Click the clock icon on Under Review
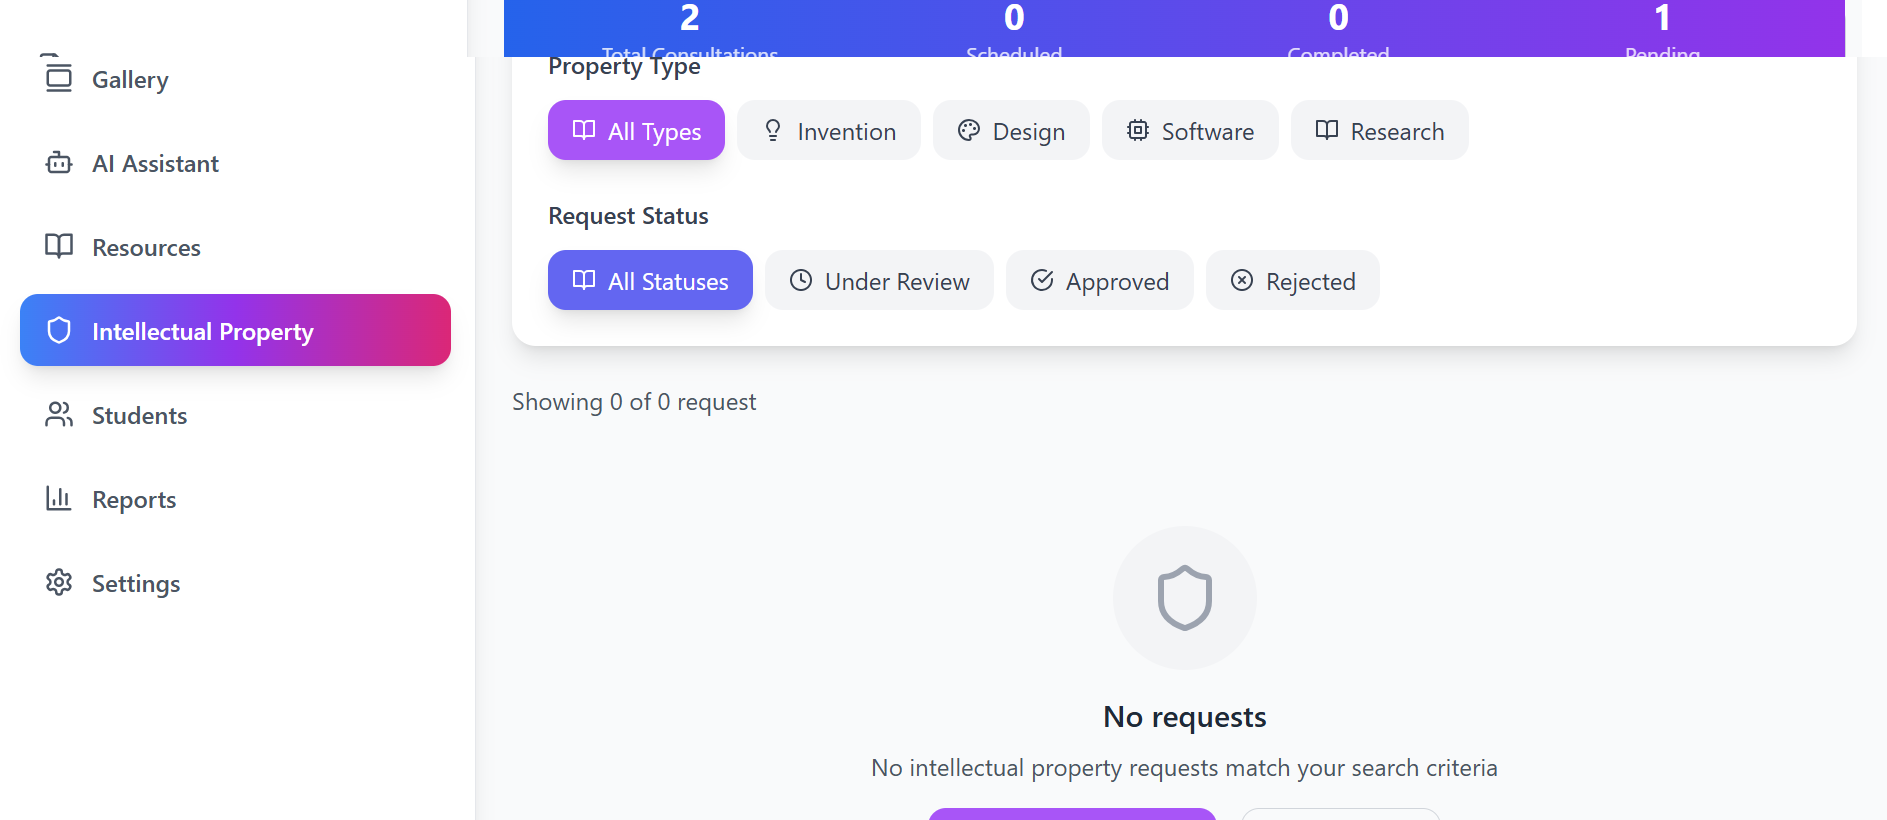Viewport: 1887px width, 820px height. [801, 280]
